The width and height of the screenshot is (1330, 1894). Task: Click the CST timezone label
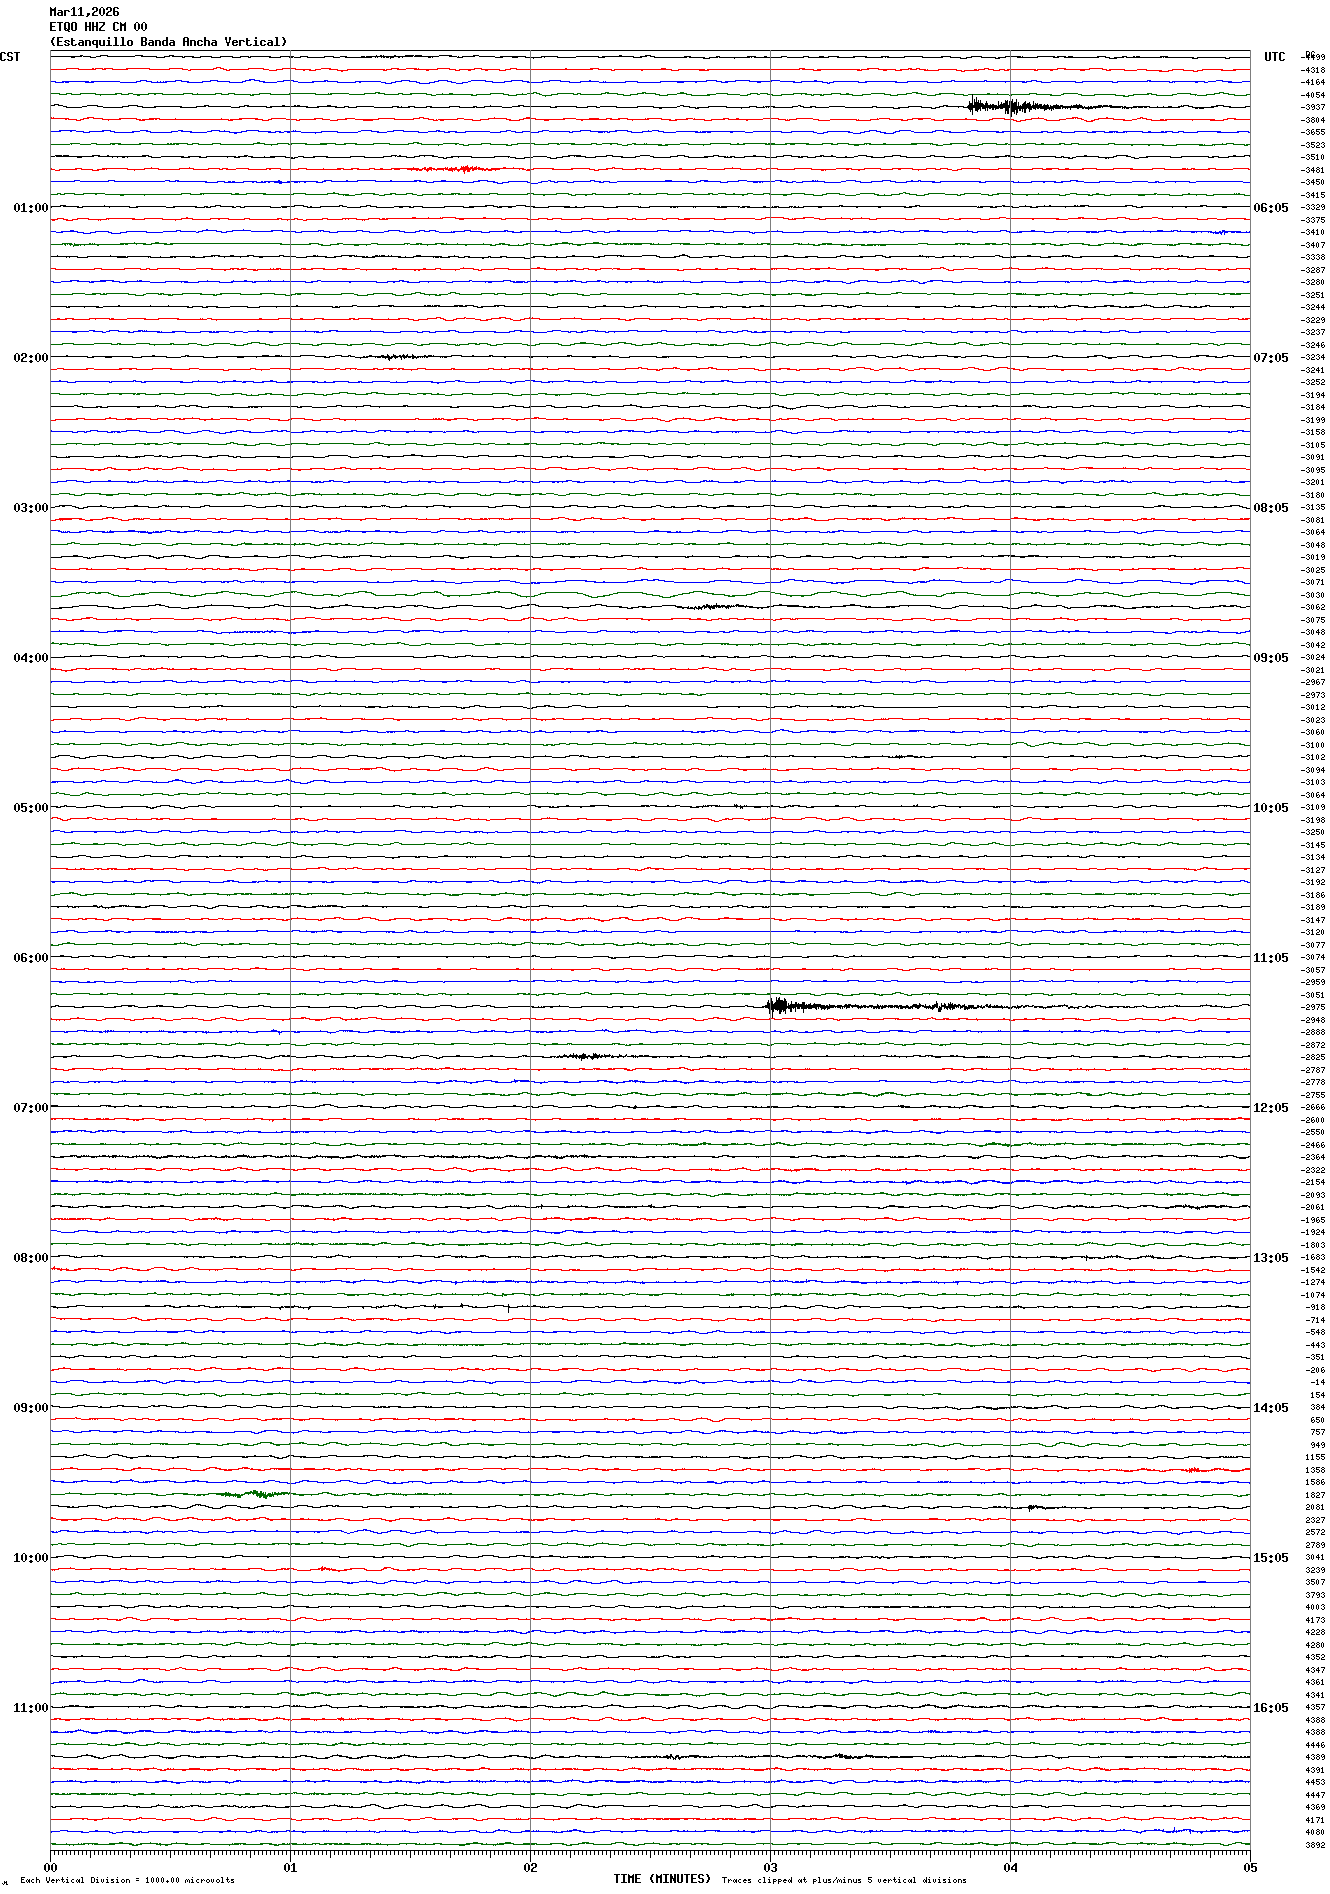(10, 57)
